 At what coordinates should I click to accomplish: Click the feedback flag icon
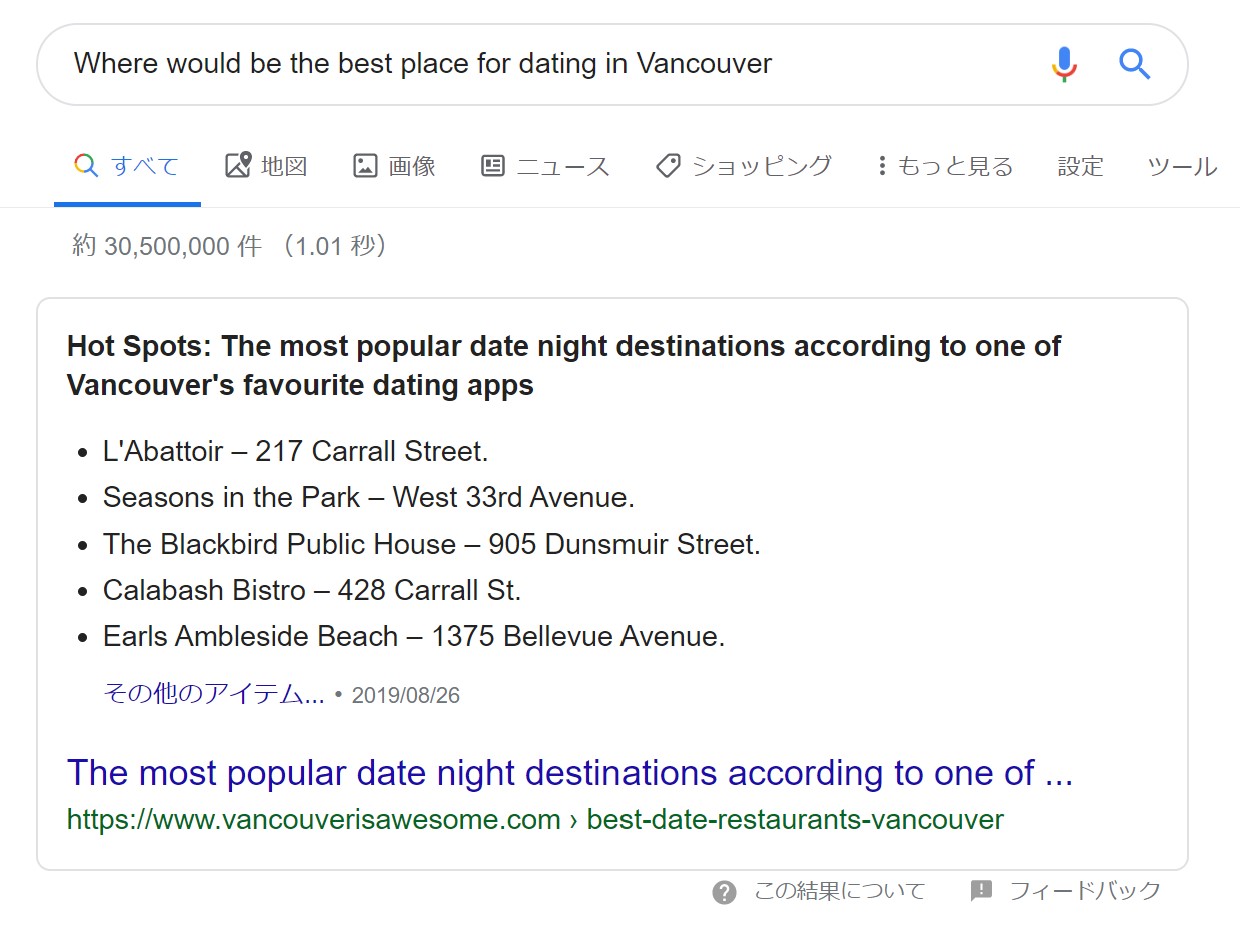tap(981, 891)
